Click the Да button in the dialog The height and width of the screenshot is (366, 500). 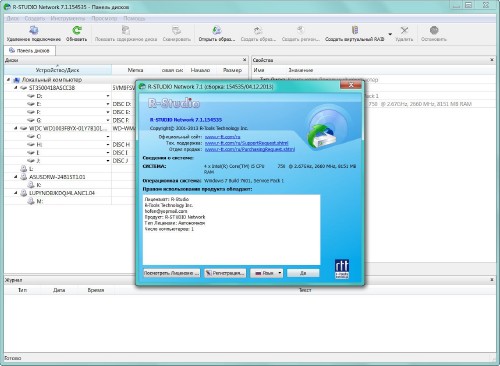click(303, 273)
